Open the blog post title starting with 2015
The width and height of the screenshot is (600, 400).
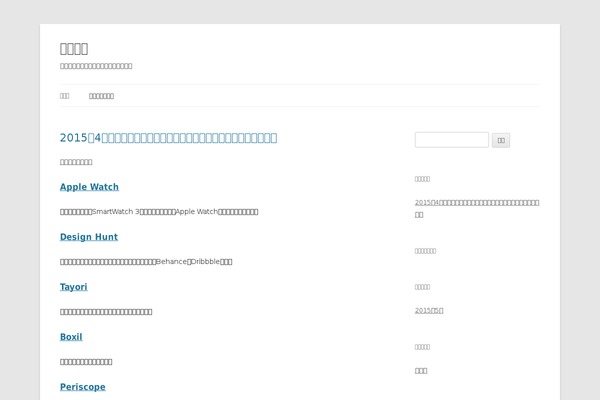168,138
